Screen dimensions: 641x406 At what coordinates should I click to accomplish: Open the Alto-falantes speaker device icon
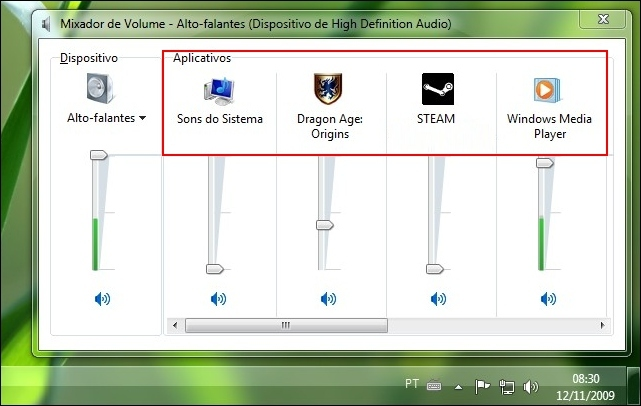click(x=101, y=88)
